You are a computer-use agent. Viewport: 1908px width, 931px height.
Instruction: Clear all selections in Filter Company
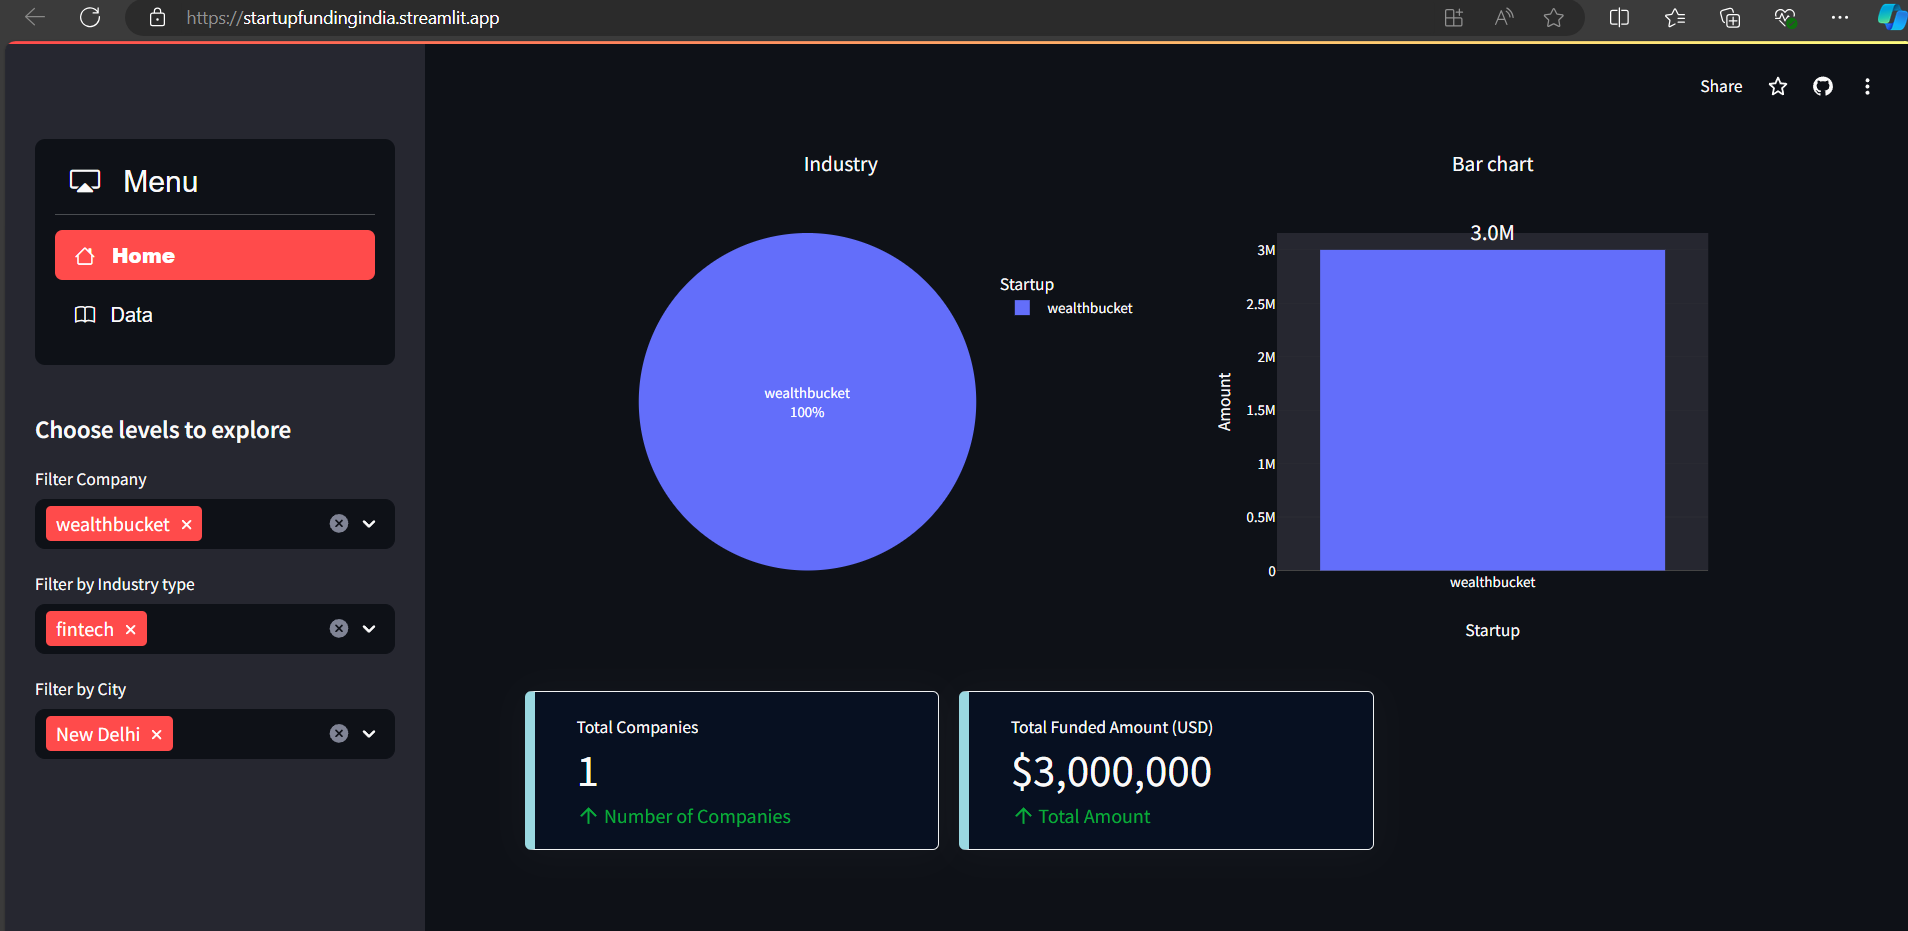coord(339,524)
